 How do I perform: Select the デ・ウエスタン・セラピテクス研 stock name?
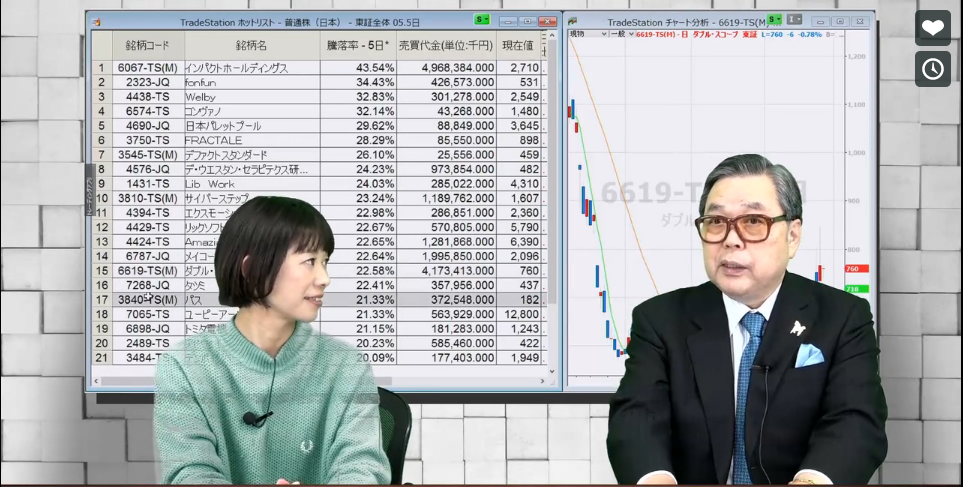click(246, 170)
